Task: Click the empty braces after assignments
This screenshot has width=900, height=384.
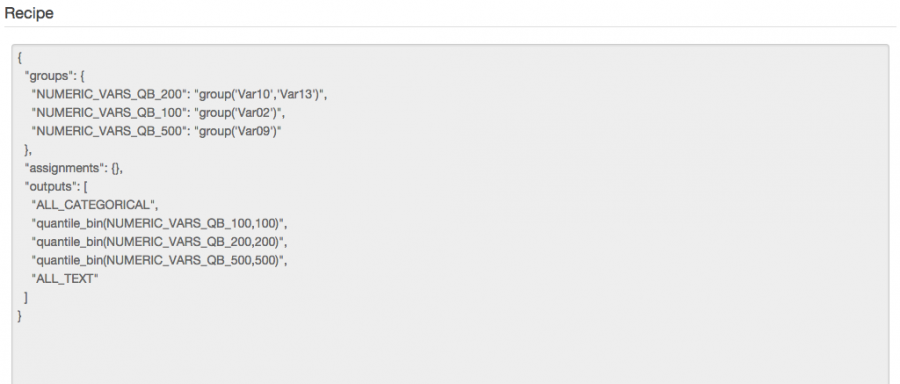Action: point(116,168)
